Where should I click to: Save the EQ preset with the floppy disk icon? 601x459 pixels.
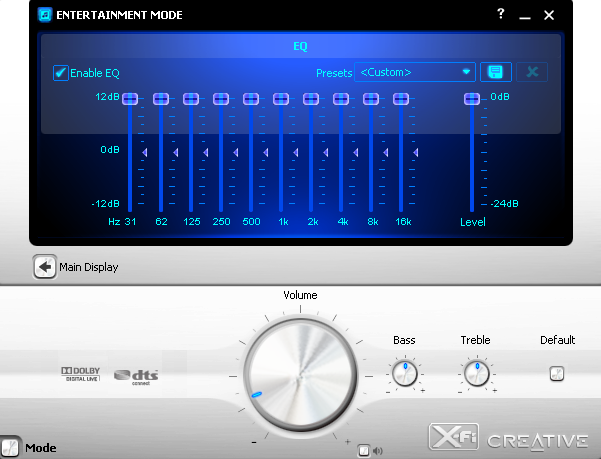tap(495, 72)
